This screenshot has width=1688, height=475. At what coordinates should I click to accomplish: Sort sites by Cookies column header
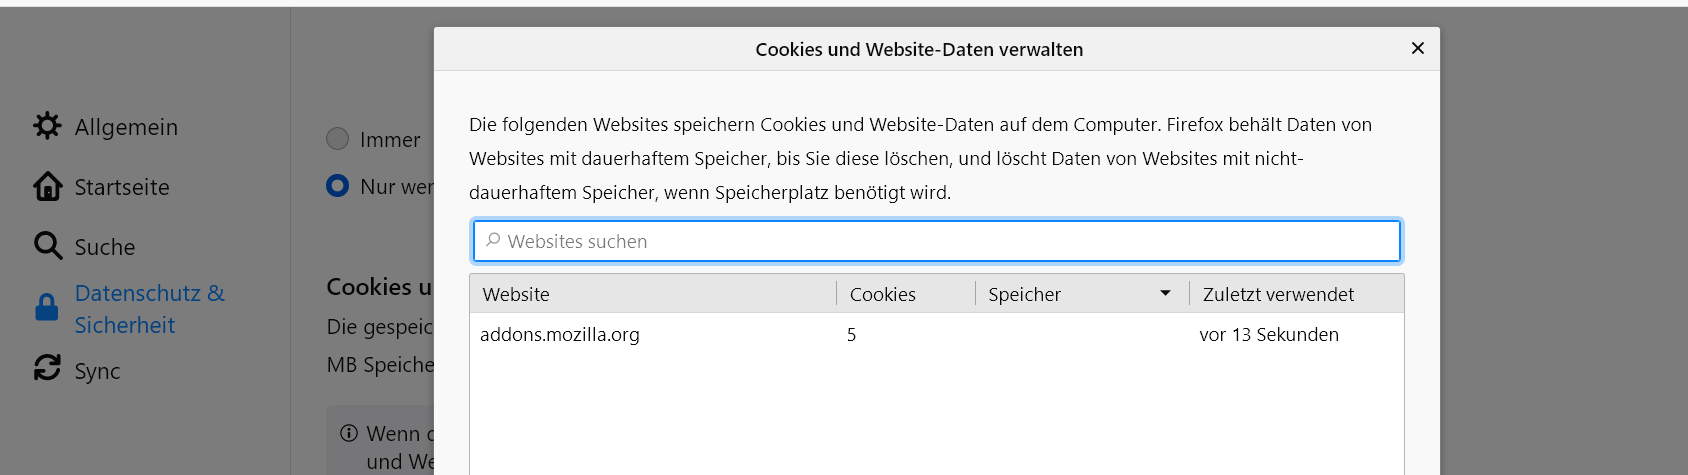tap(883, 294)
